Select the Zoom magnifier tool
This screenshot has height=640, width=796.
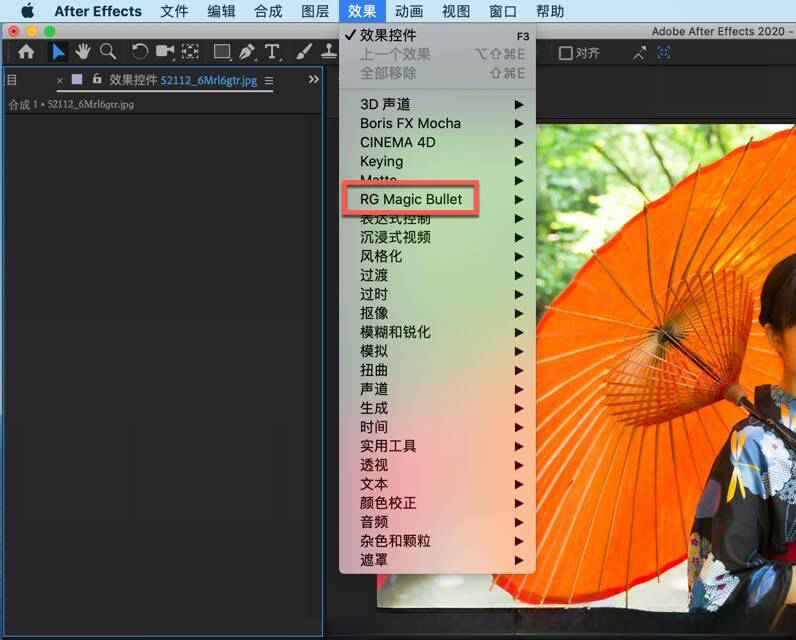click(x=108, y=52)
